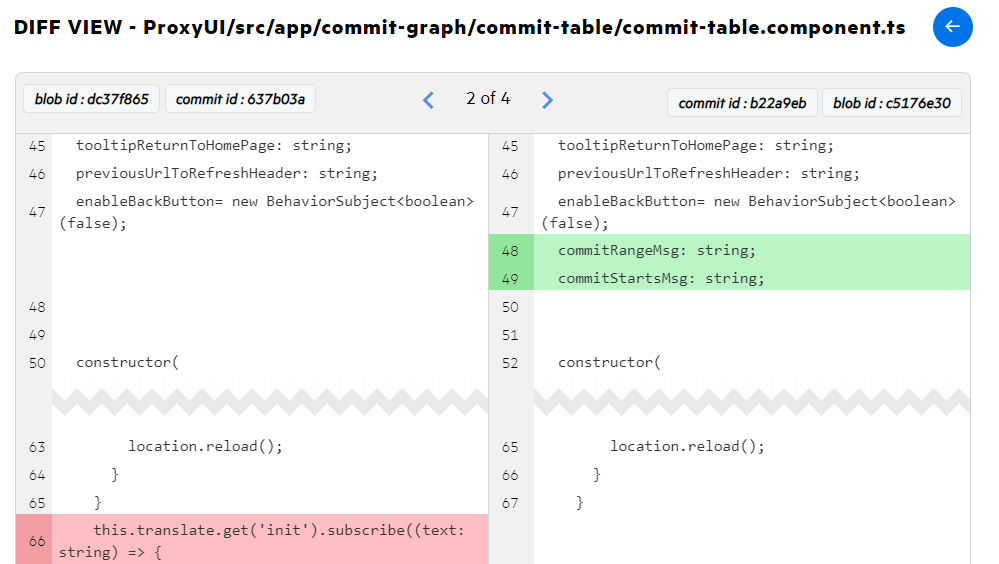Viewport: 999px width, 564px height.
Task: Click the '2 of 4' diff counter
Action: (x=488, y=98)
